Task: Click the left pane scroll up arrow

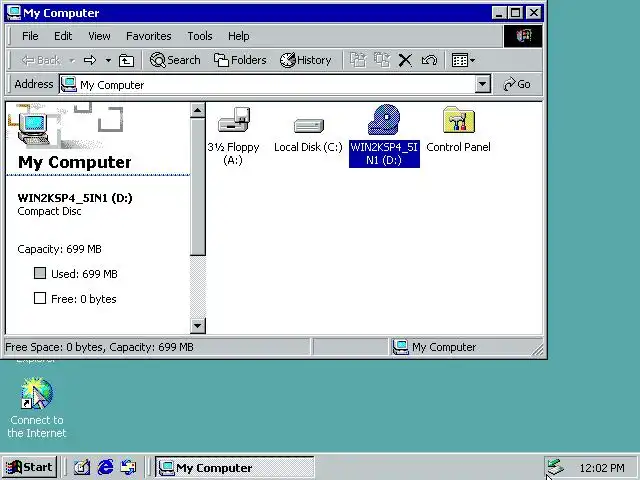Action: pyautogui.click(x=198, y=110)
